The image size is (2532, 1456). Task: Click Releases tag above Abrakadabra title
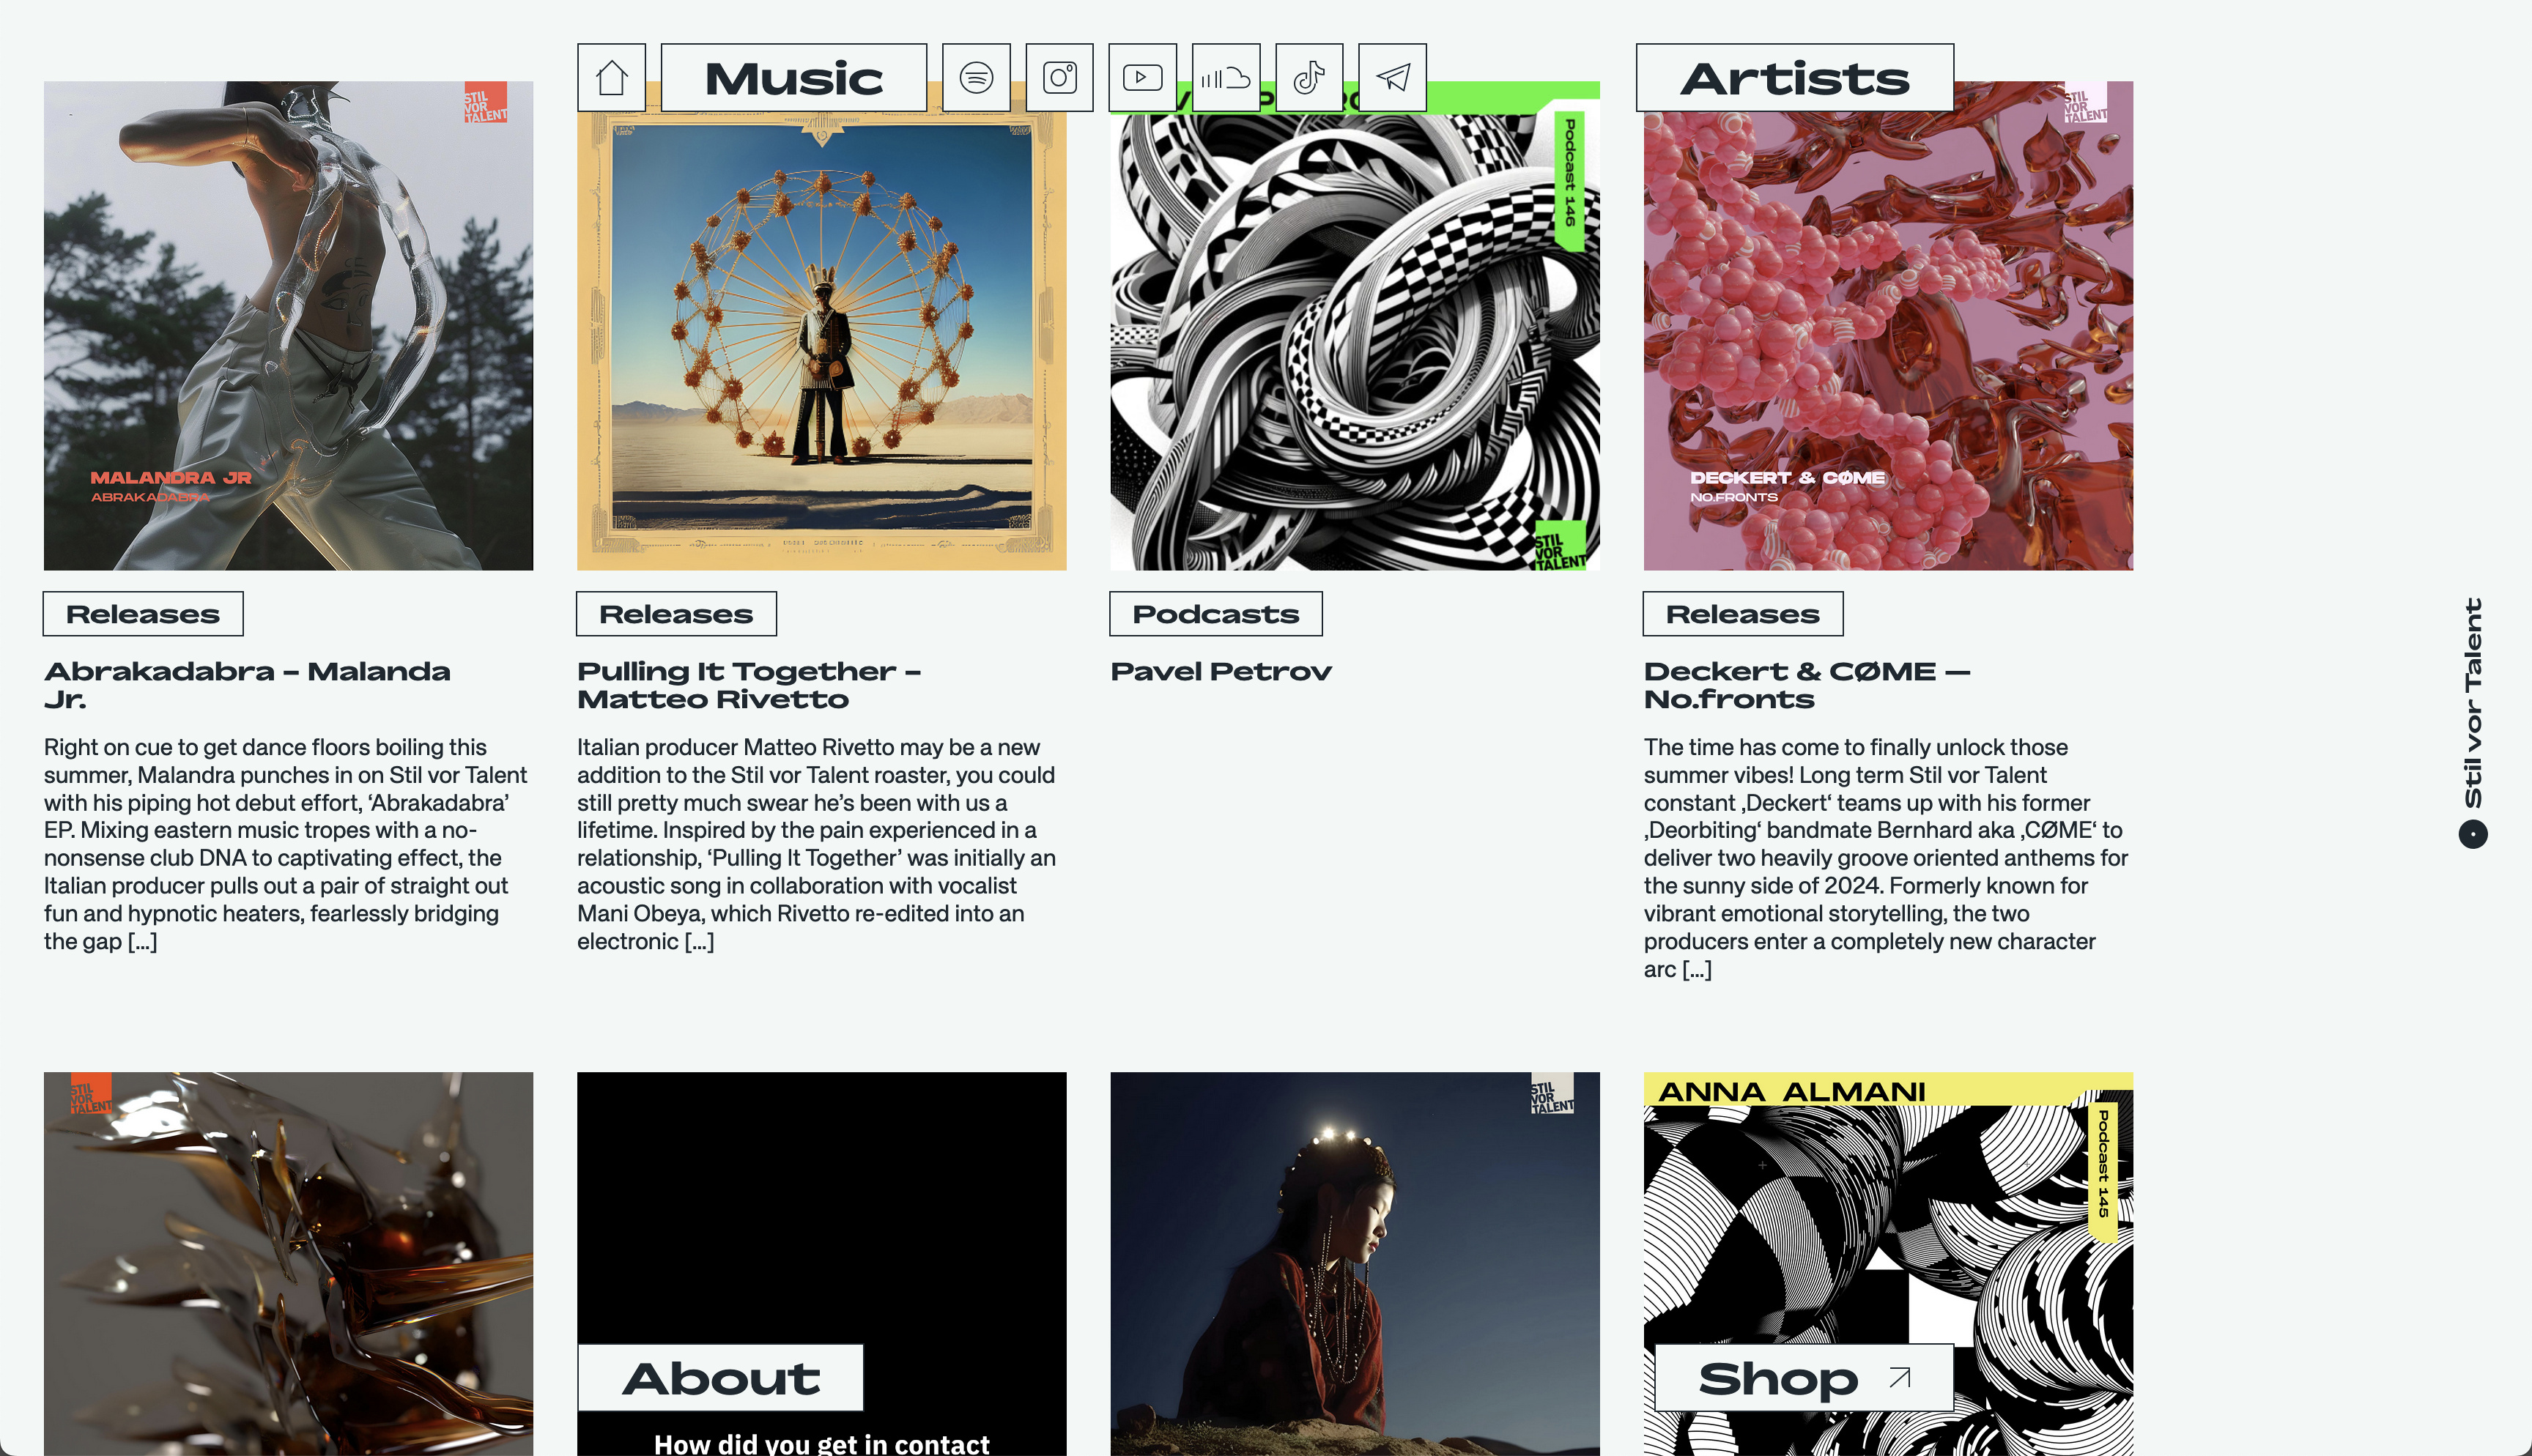point(143,614)
